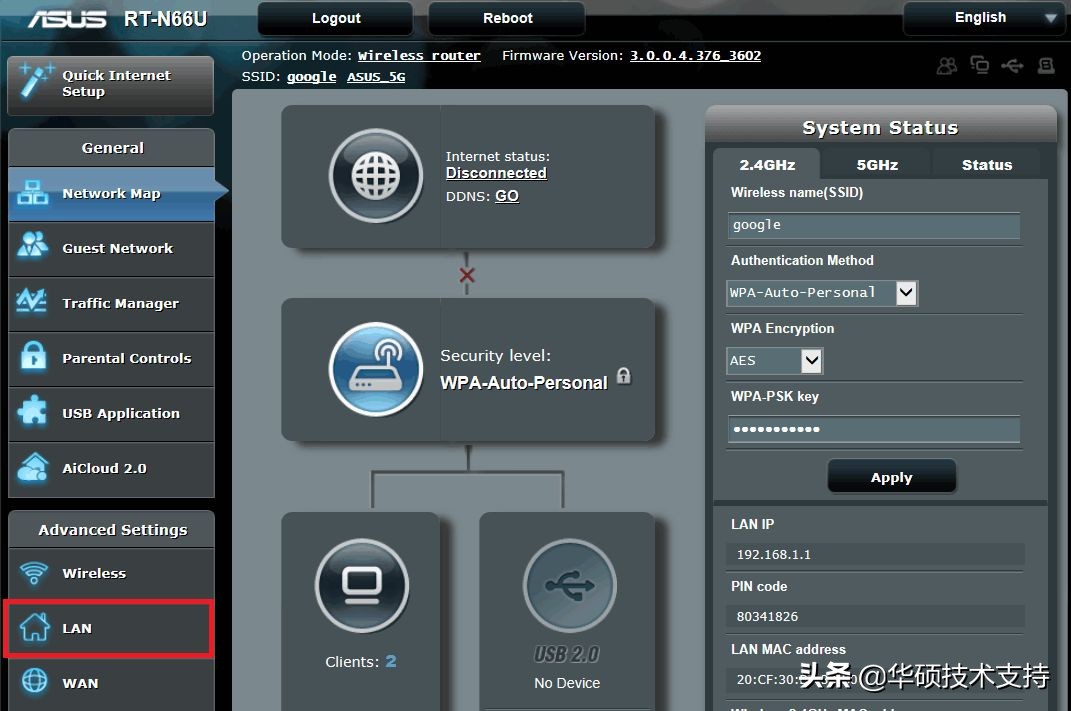Screen dimensions: 1071x711
Task: Open Wireless advanced settings
Action: 111,574
